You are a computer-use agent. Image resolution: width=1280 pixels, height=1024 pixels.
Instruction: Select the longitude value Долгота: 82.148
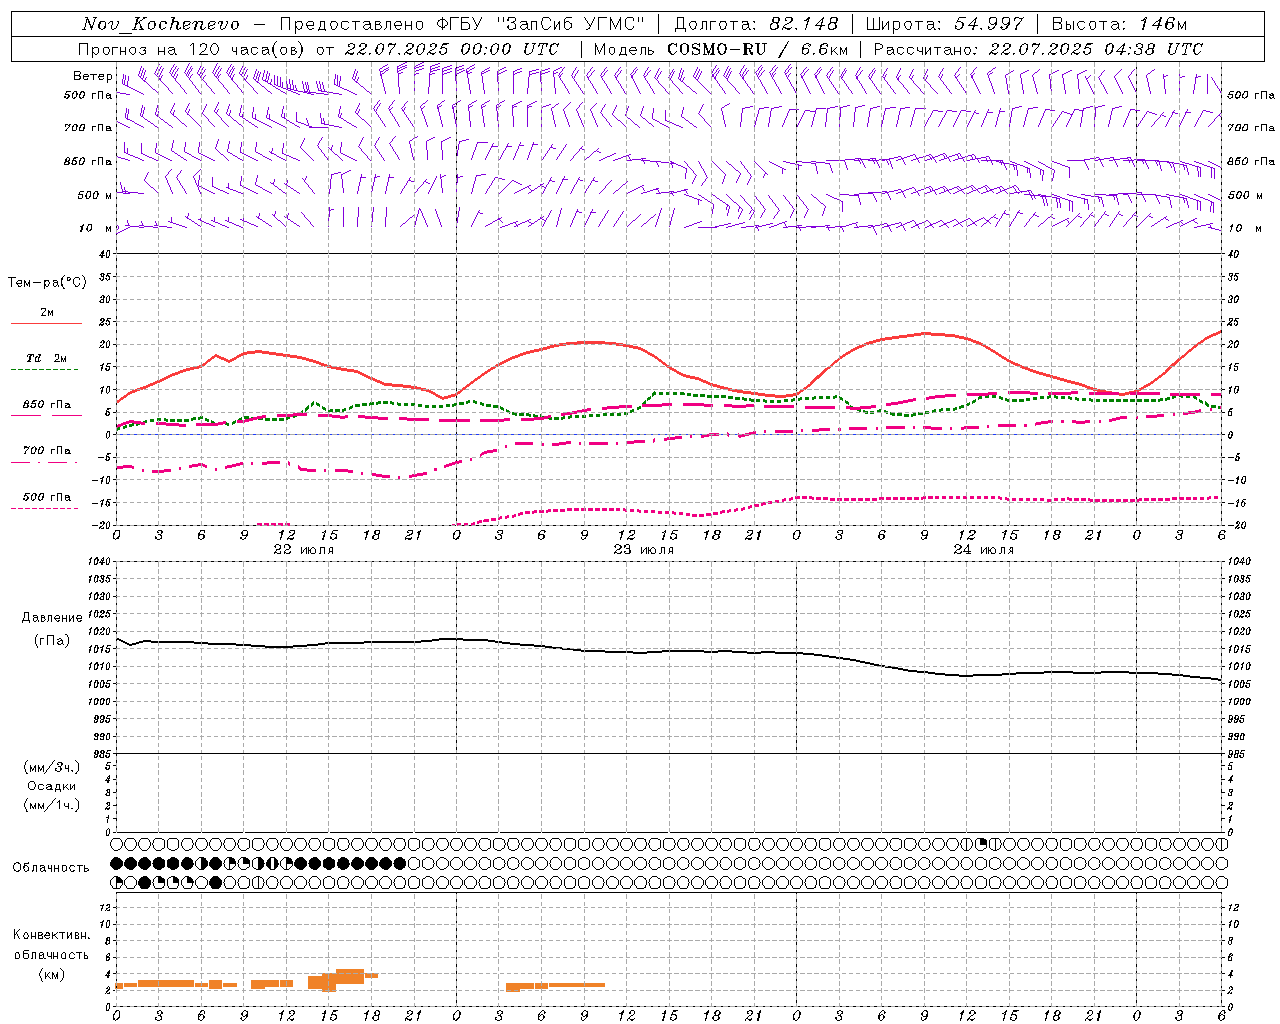[x=759, y=24]
